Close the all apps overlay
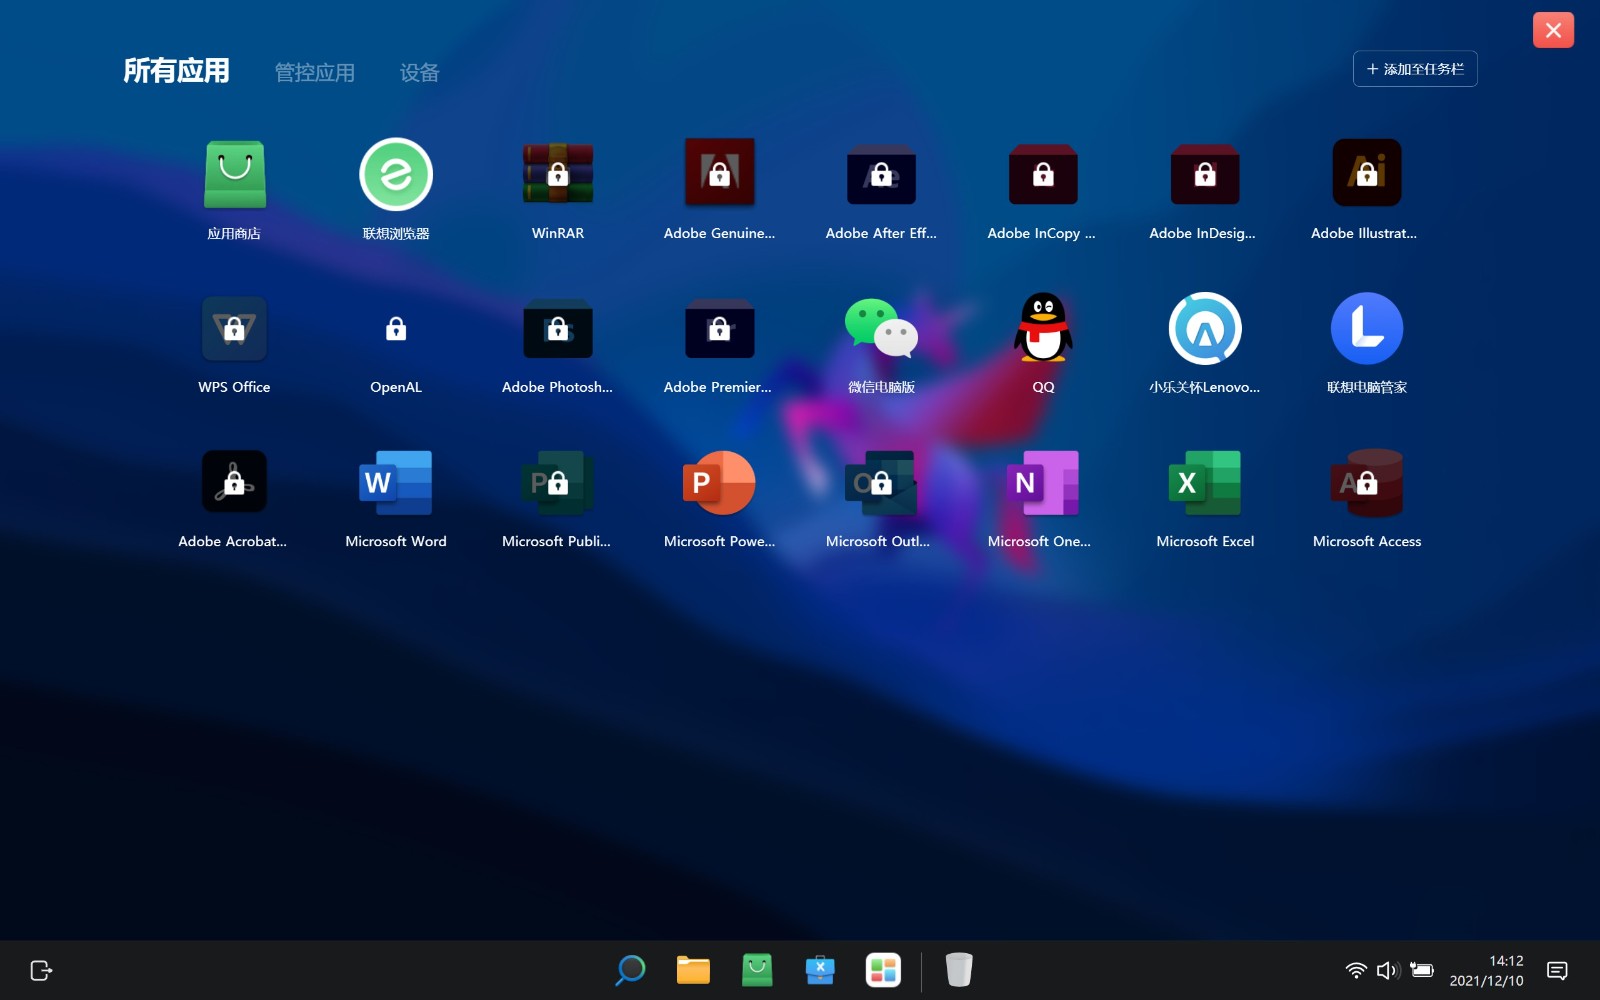1600x1000 pixels. click(x=1553, y=30)
